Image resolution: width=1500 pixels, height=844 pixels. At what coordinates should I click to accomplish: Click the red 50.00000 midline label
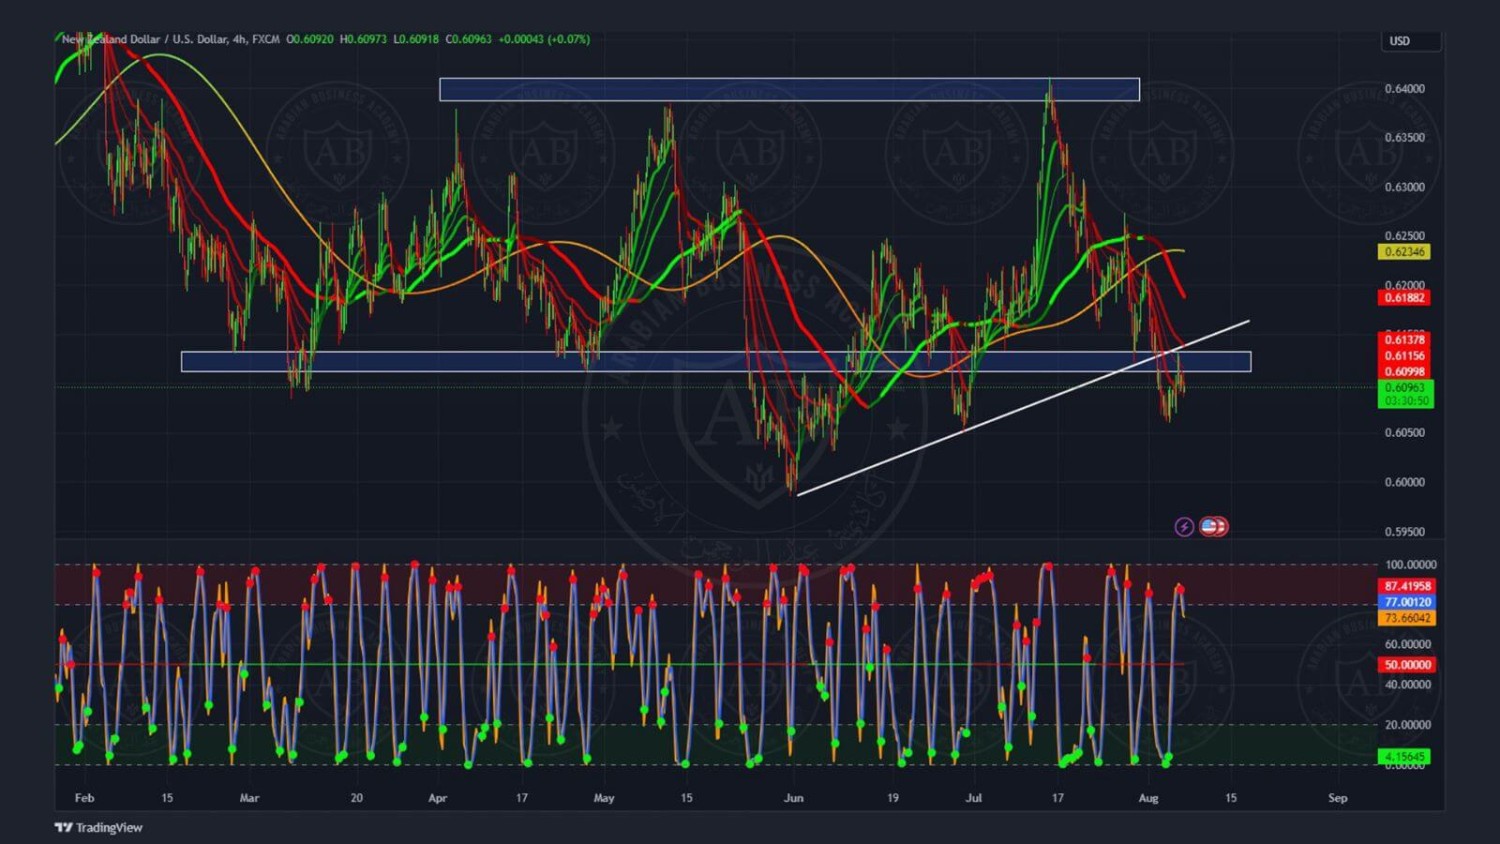[1407, 665]
